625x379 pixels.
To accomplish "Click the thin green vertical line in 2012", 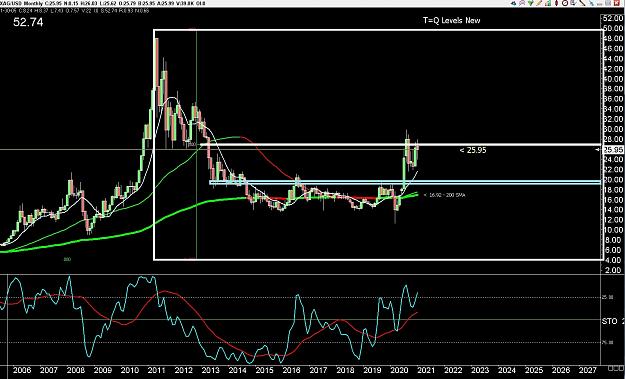I will [x=197, y=145].
